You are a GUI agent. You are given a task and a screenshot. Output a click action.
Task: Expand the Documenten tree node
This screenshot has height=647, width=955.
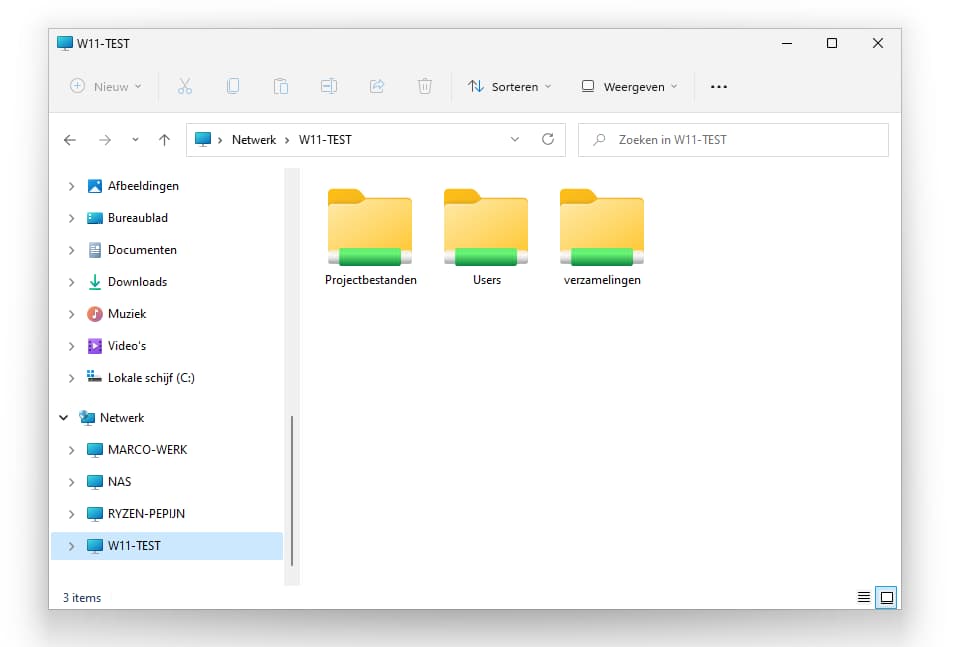(71, 250)
